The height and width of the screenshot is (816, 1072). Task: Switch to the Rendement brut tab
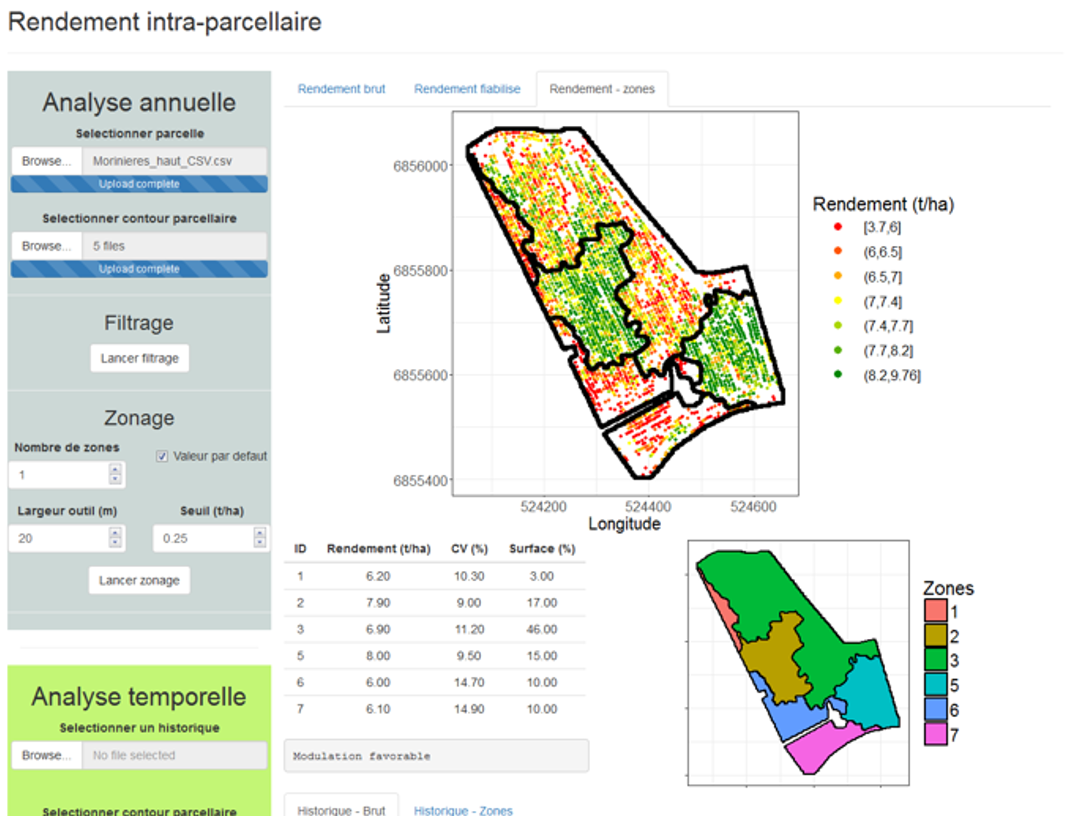point(341,89)
